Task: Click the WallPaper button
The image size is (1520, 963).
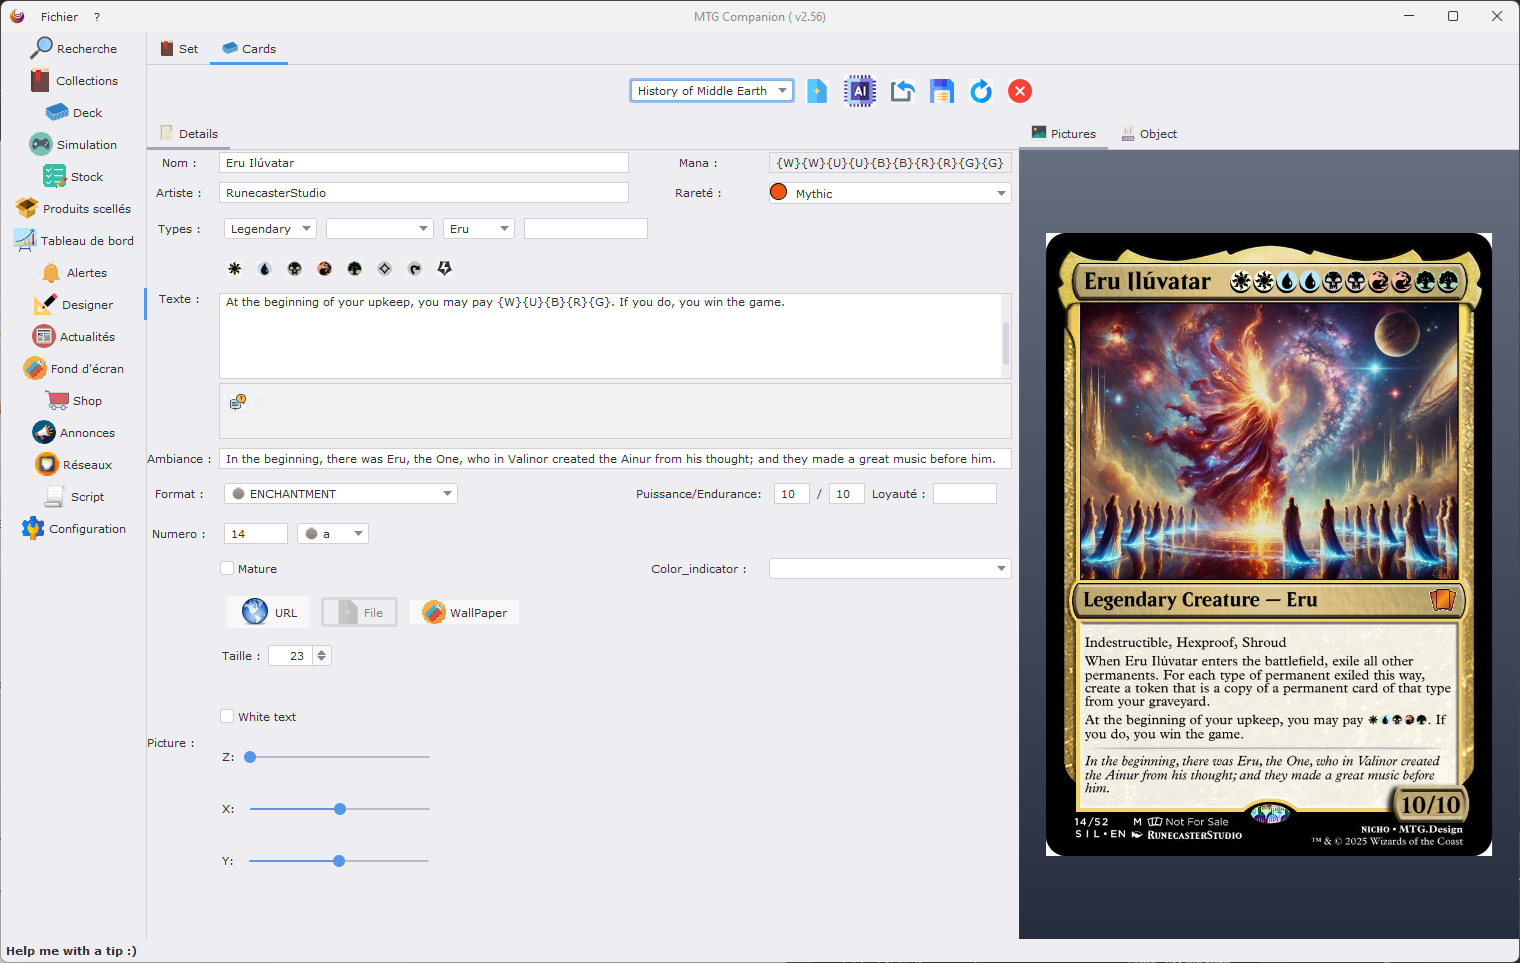Action: [464, 612]
